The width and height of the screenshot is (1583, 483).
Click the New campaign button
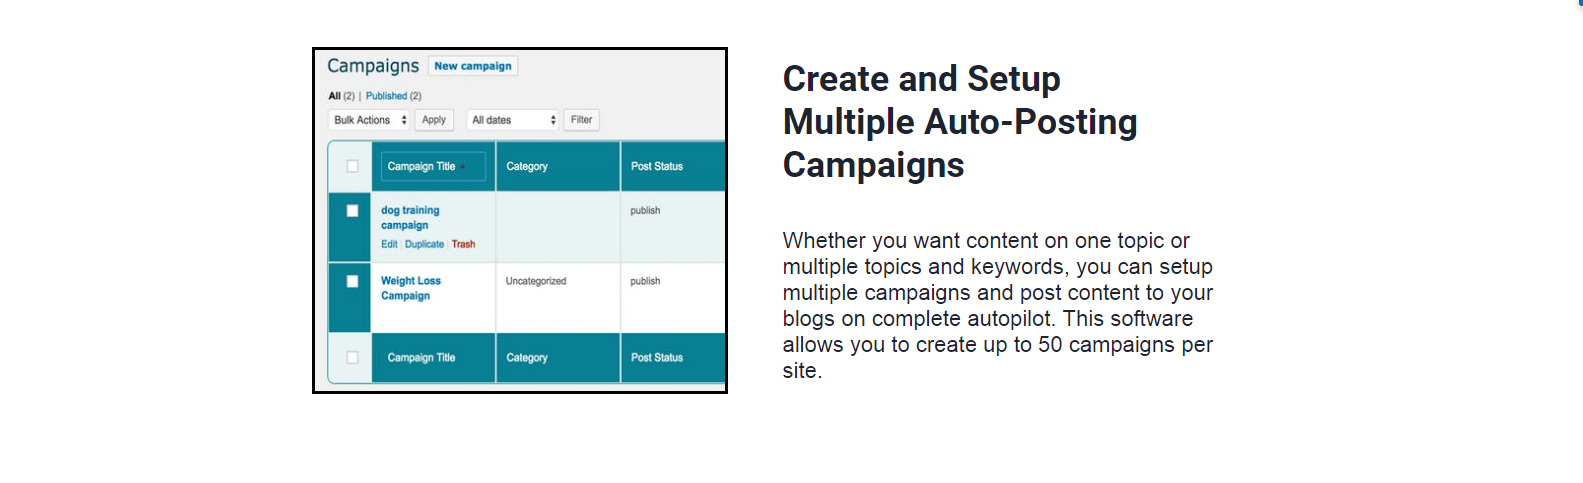pyautogui.click(x=473, y=66)
